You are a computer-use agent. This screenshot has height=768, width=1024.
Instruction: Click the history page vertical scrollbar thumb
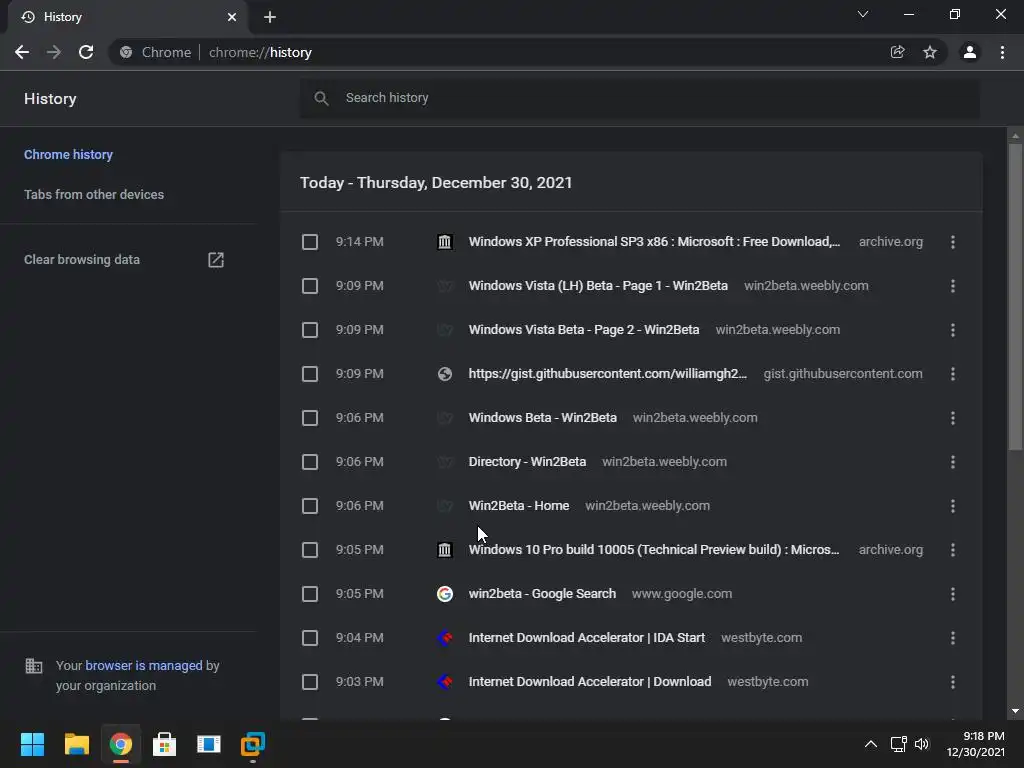pyautogui.click(x=1015, y=297)
